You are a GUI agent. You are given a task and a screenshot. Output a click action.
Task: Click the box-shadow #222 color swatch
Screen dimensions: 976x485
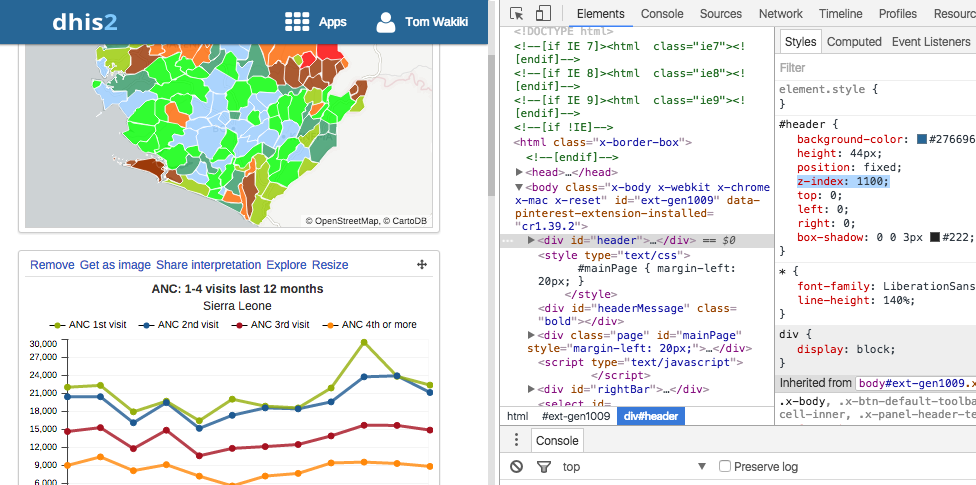(x=935, y=237)
